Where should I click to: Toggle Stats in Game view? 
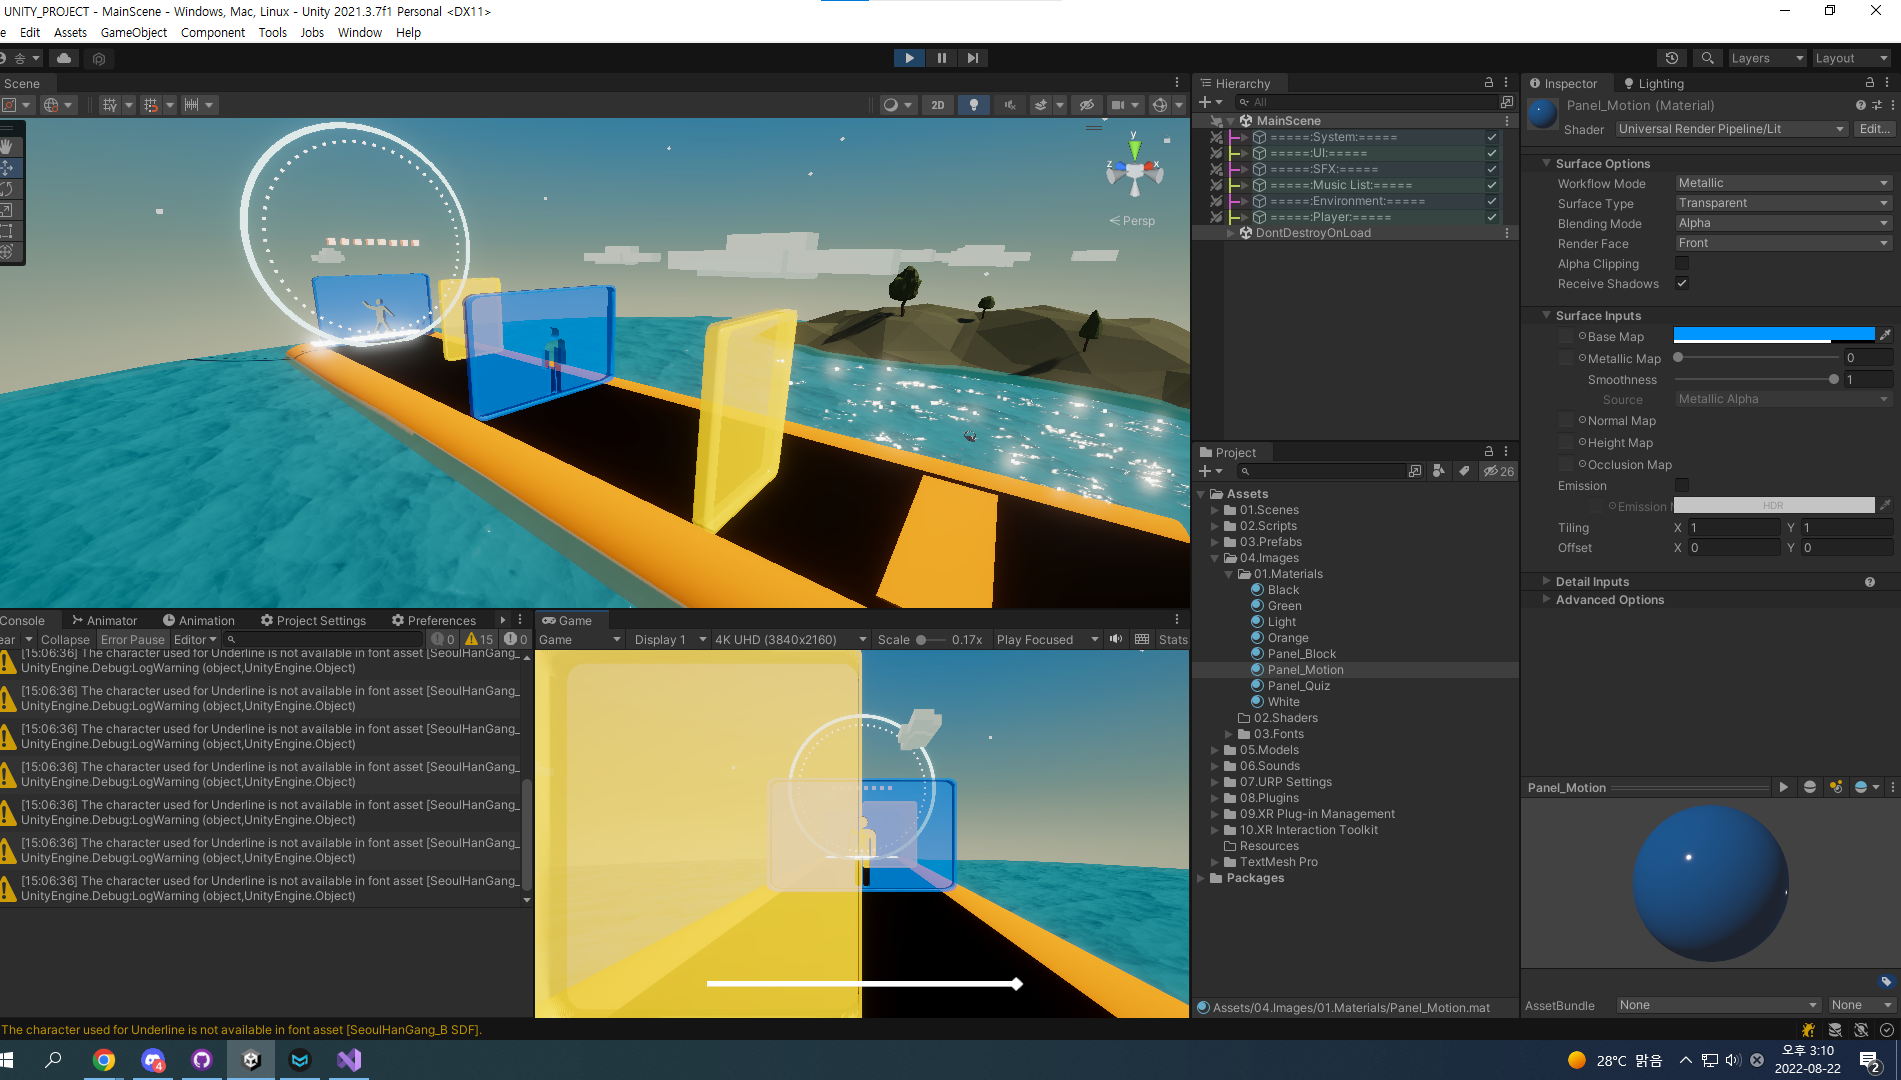click(x=1173, y=639)
